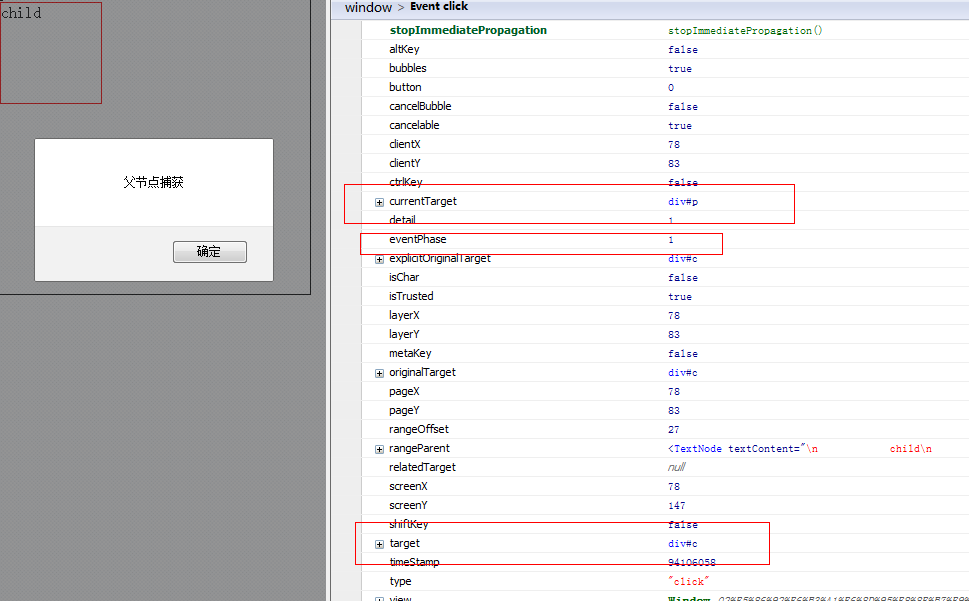Click the pageY property name
Screen dimensions: 969x601
click(404, 410)
